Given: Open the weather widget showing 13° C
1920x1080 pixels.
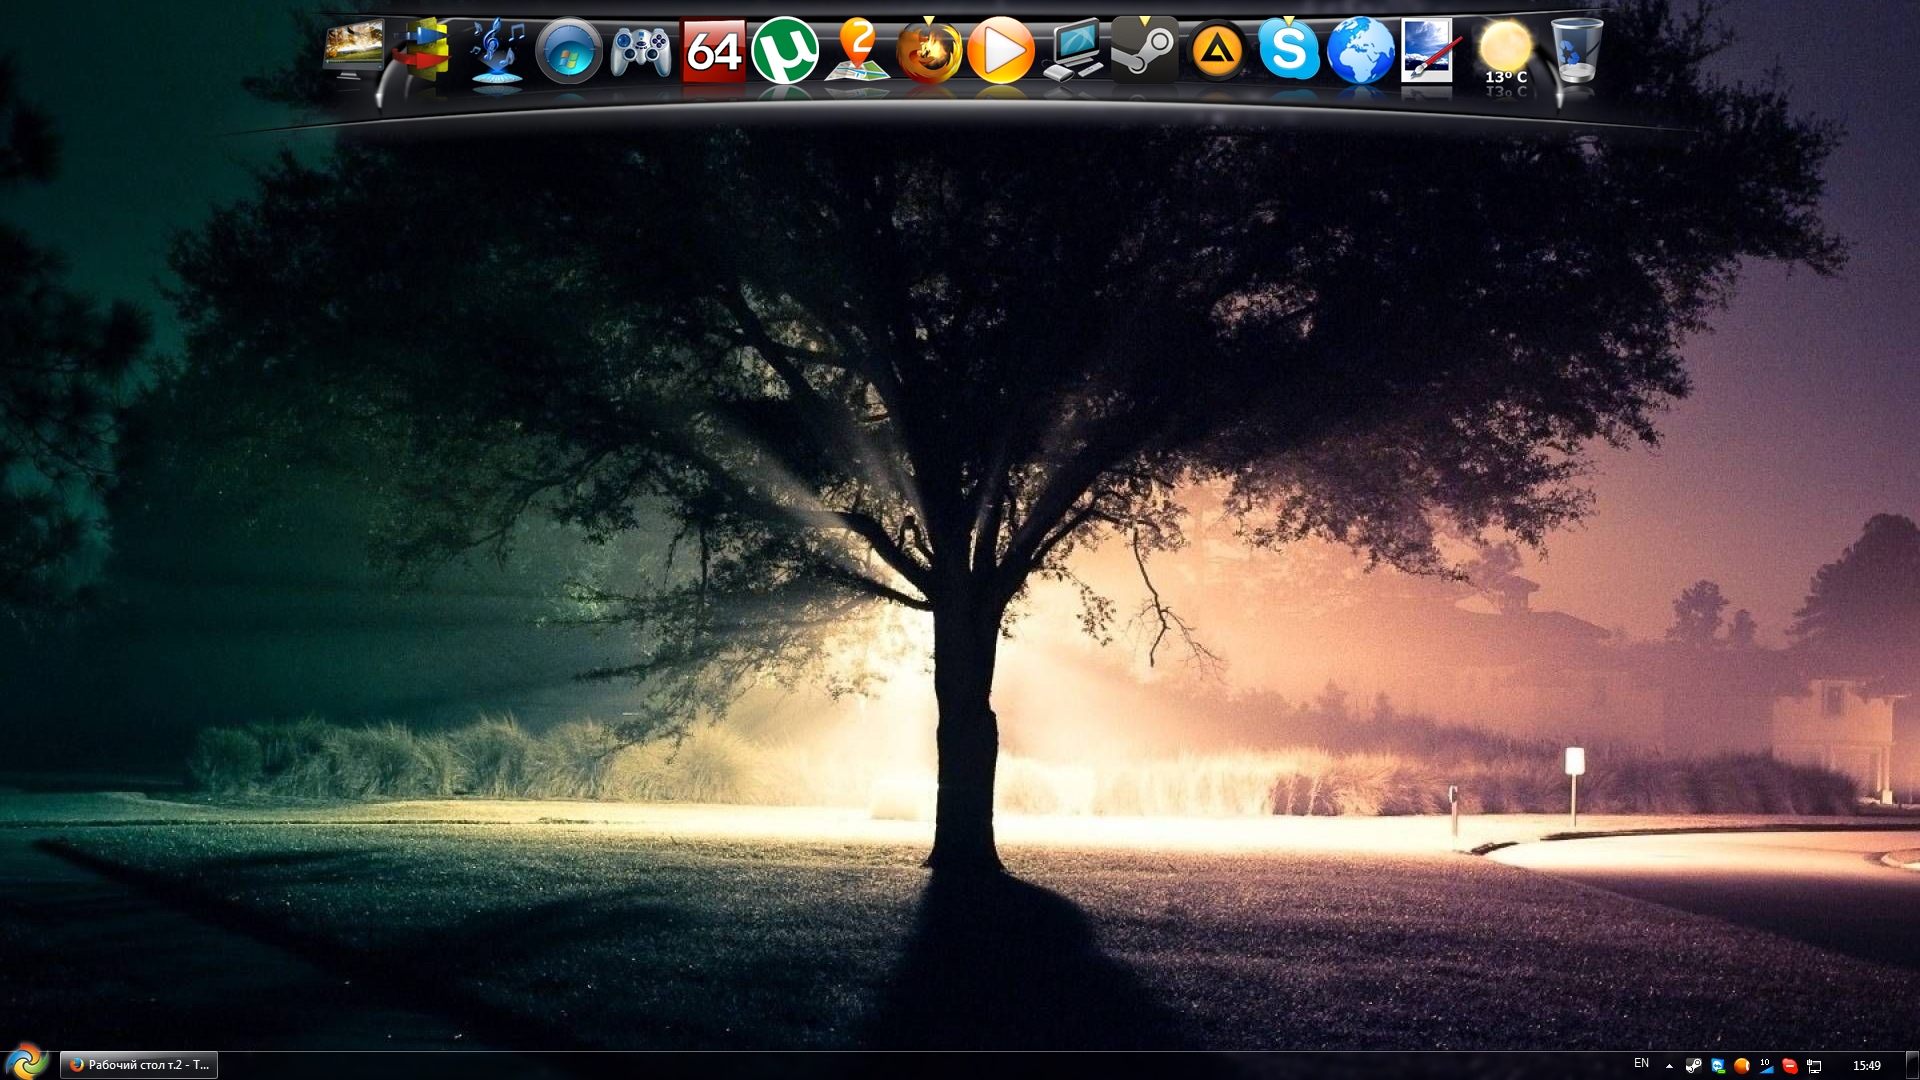Looking at the screenshot, I should click(1505, 52).
